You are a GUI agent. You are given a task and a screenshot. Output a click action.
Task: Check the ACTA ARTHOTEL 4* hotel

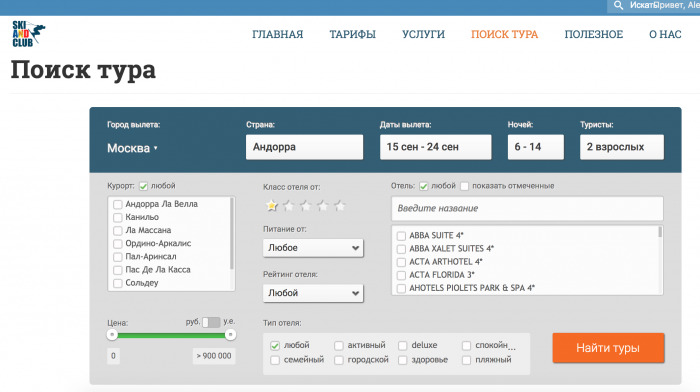pyautogui.click(x=401, y=262)
